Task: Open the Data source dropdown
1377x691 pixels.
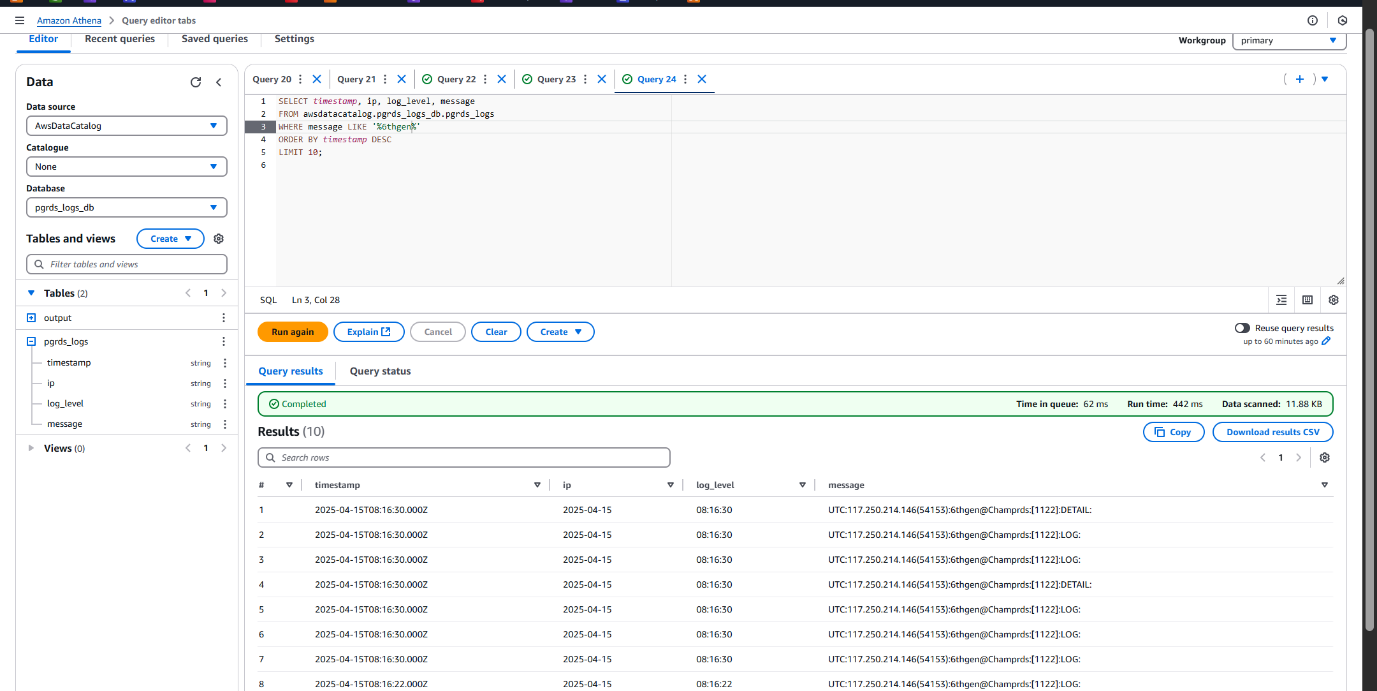Action: click(x=127, y=126)
